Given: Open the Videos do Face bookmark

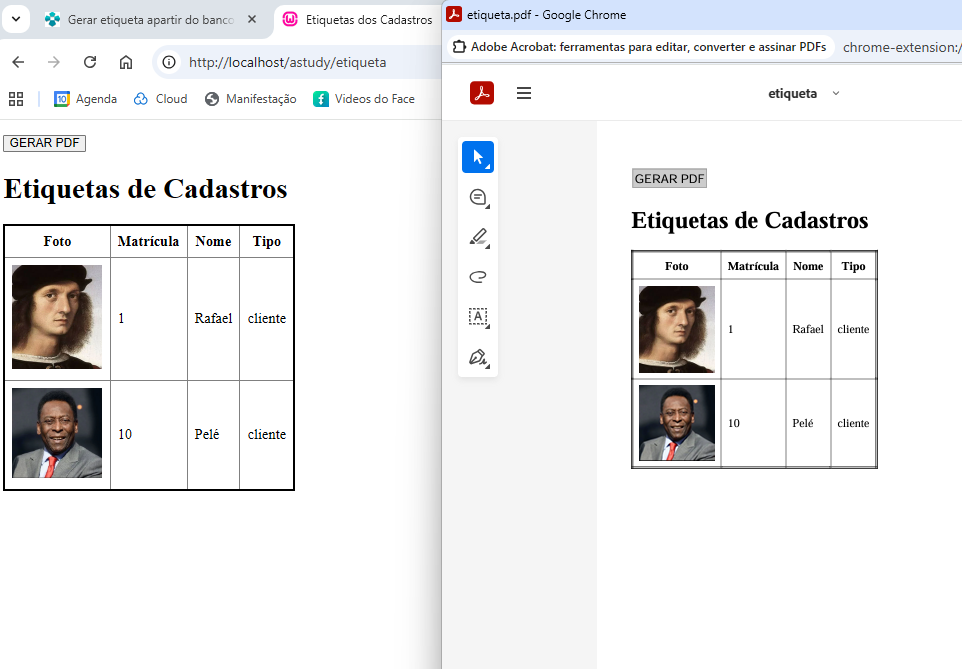Looking at the screenshot, I should click(364, 99).
